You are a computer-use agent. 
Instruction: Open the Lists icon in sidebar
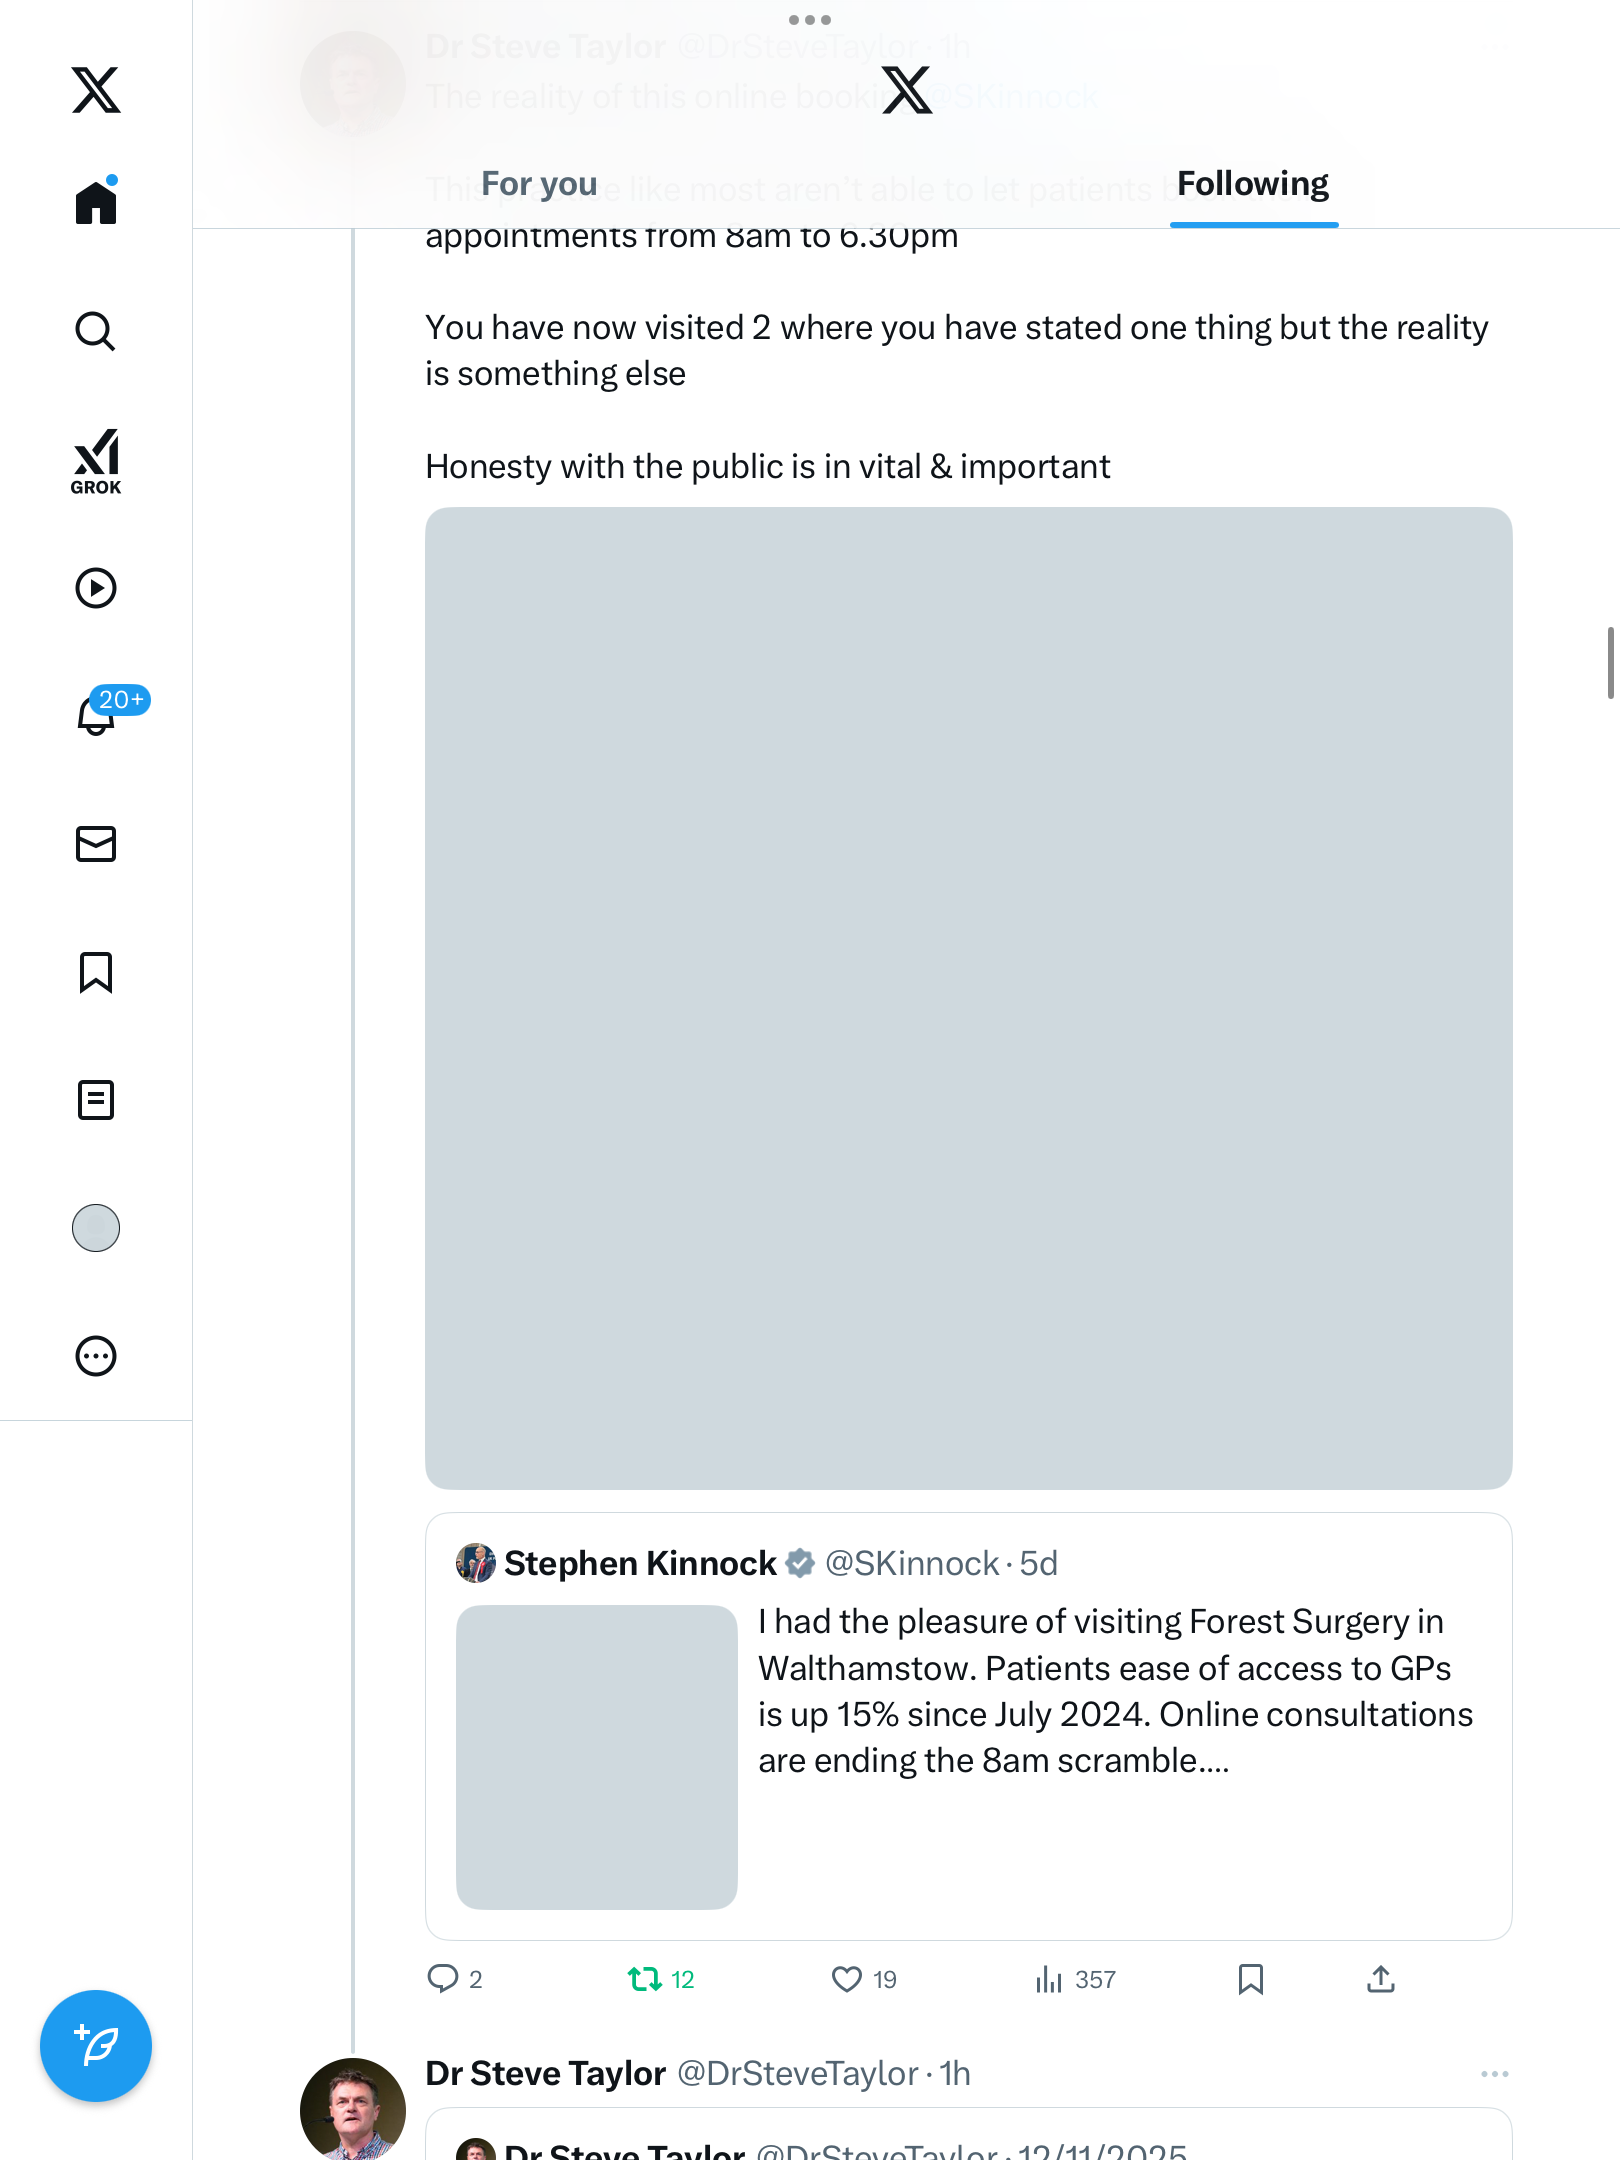click(x=96, y=1100)
